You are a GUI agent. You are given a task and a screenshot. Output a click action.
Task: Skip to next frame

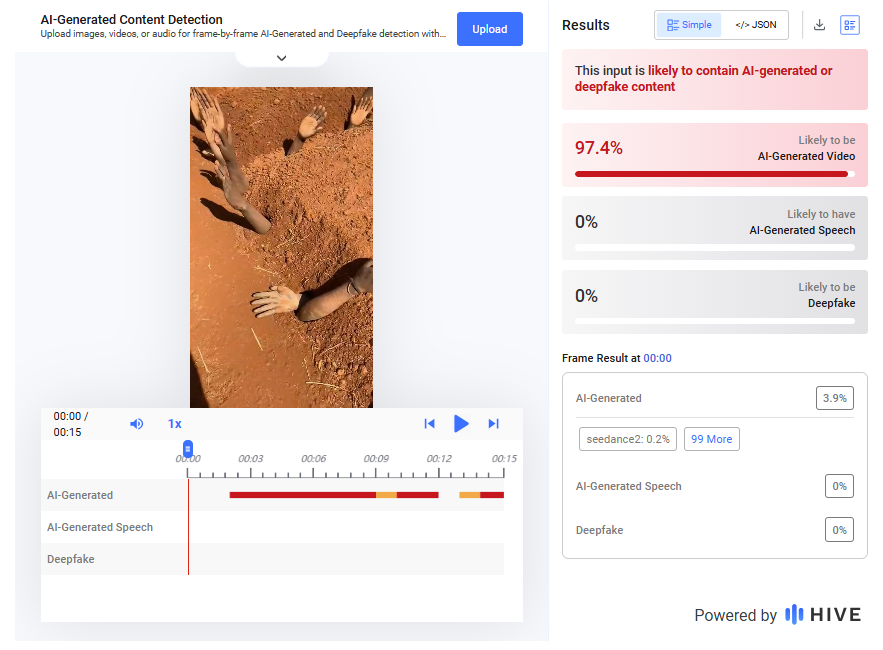click(493, 424)
